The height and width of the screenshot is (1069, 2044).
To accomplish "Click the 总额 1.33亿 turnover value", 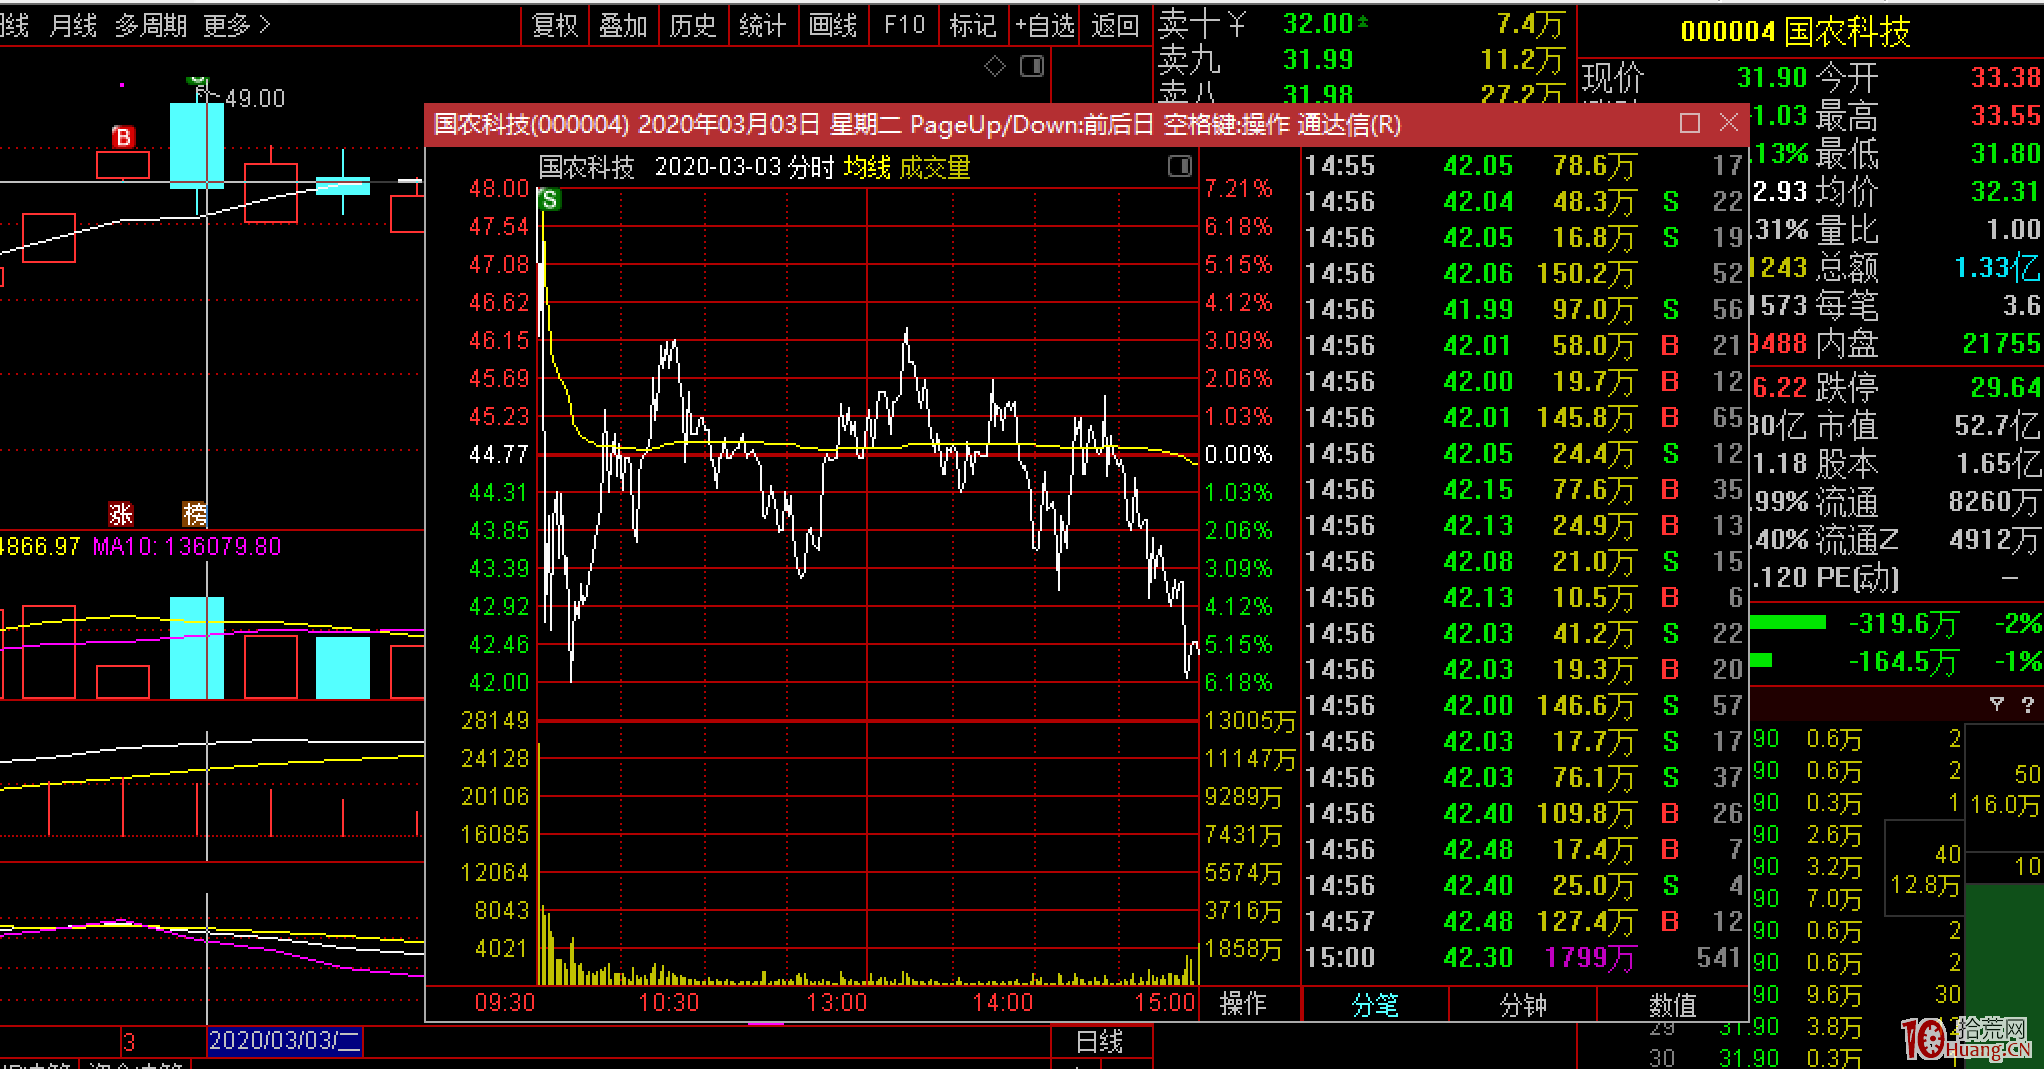I will coord(1997,267).
